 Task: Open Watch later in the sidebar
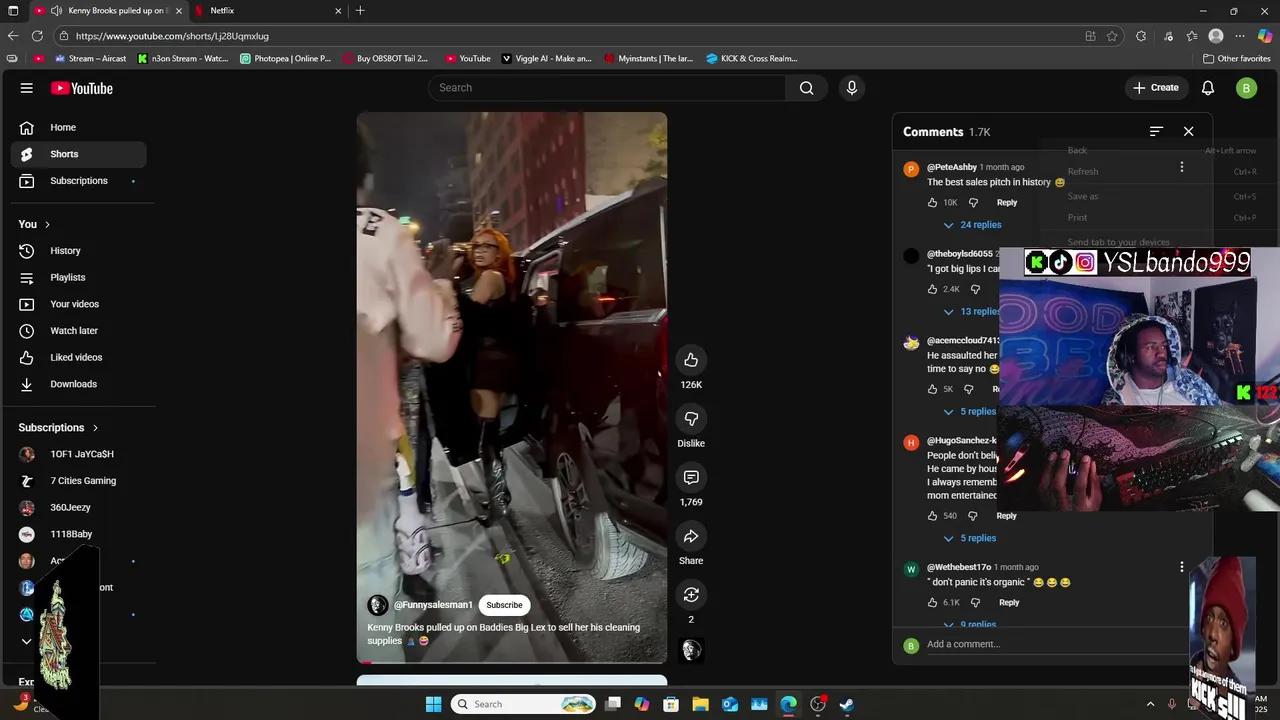point(78,331)
